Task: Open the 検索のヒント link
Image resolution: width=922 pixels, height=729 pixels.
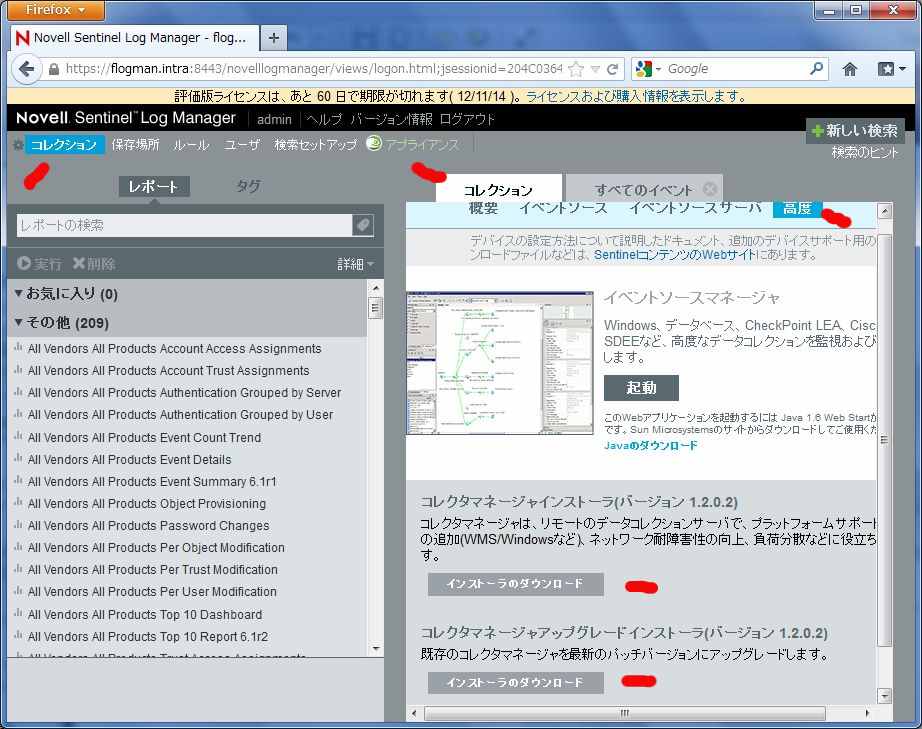Action: point(865,153)
